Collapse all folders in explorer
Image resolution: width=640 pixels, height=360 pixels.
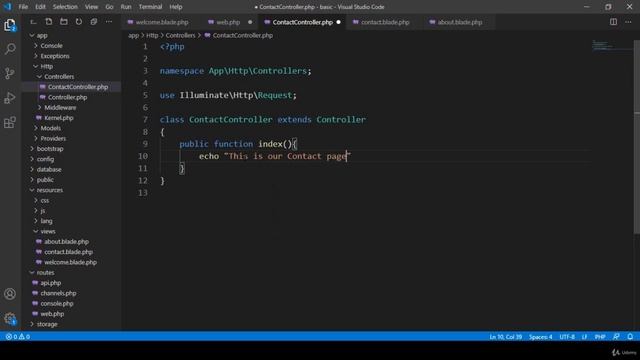coord(94,22)
